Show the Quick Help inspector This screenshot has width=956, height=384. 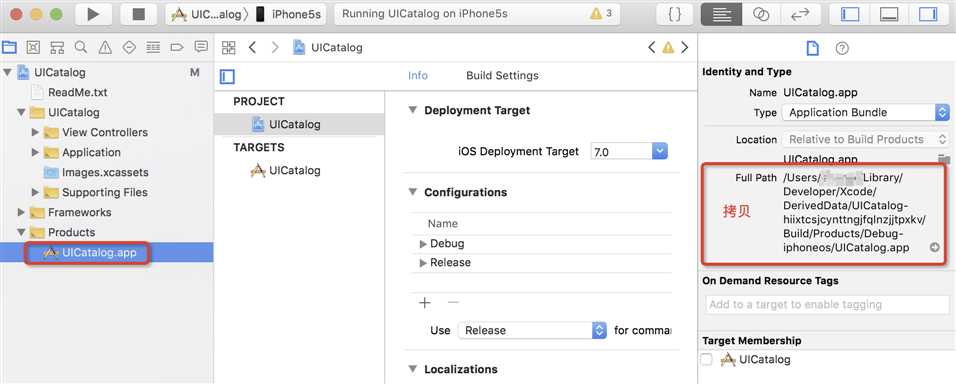point(842,49)
